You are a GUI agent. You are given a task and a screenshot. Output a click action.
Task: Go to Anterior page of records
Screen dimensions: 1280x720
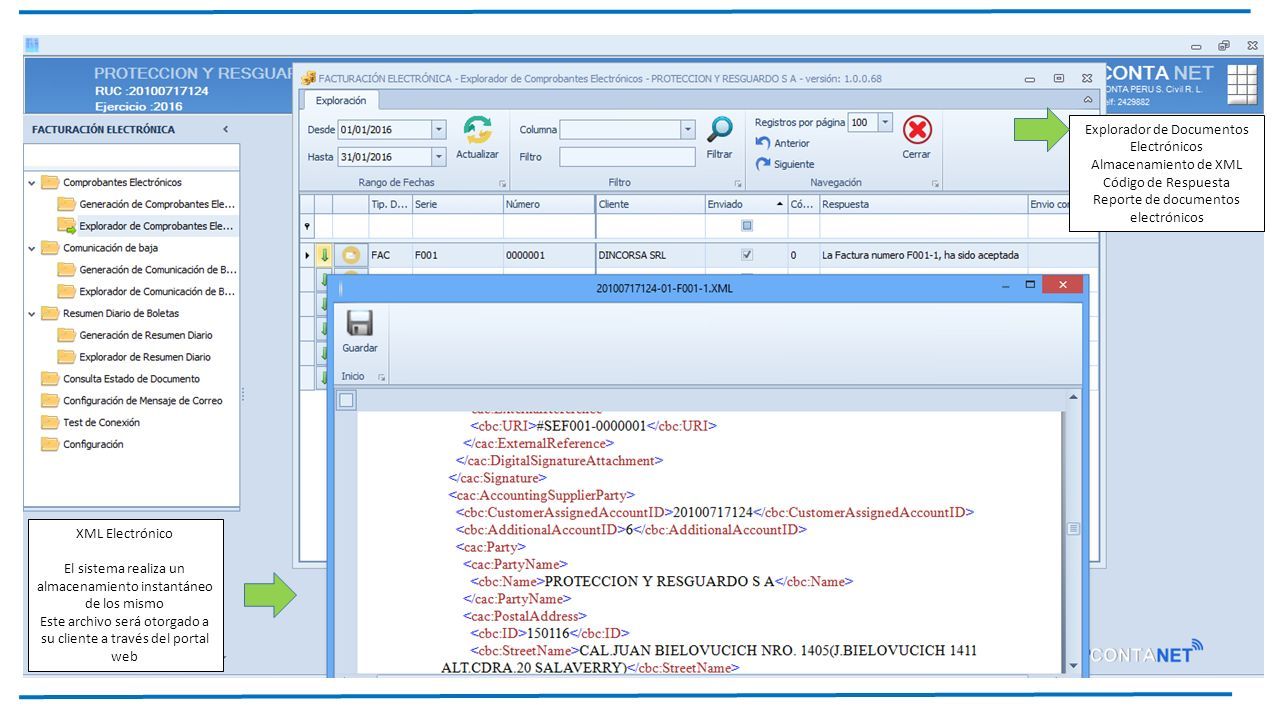(783, 143)
